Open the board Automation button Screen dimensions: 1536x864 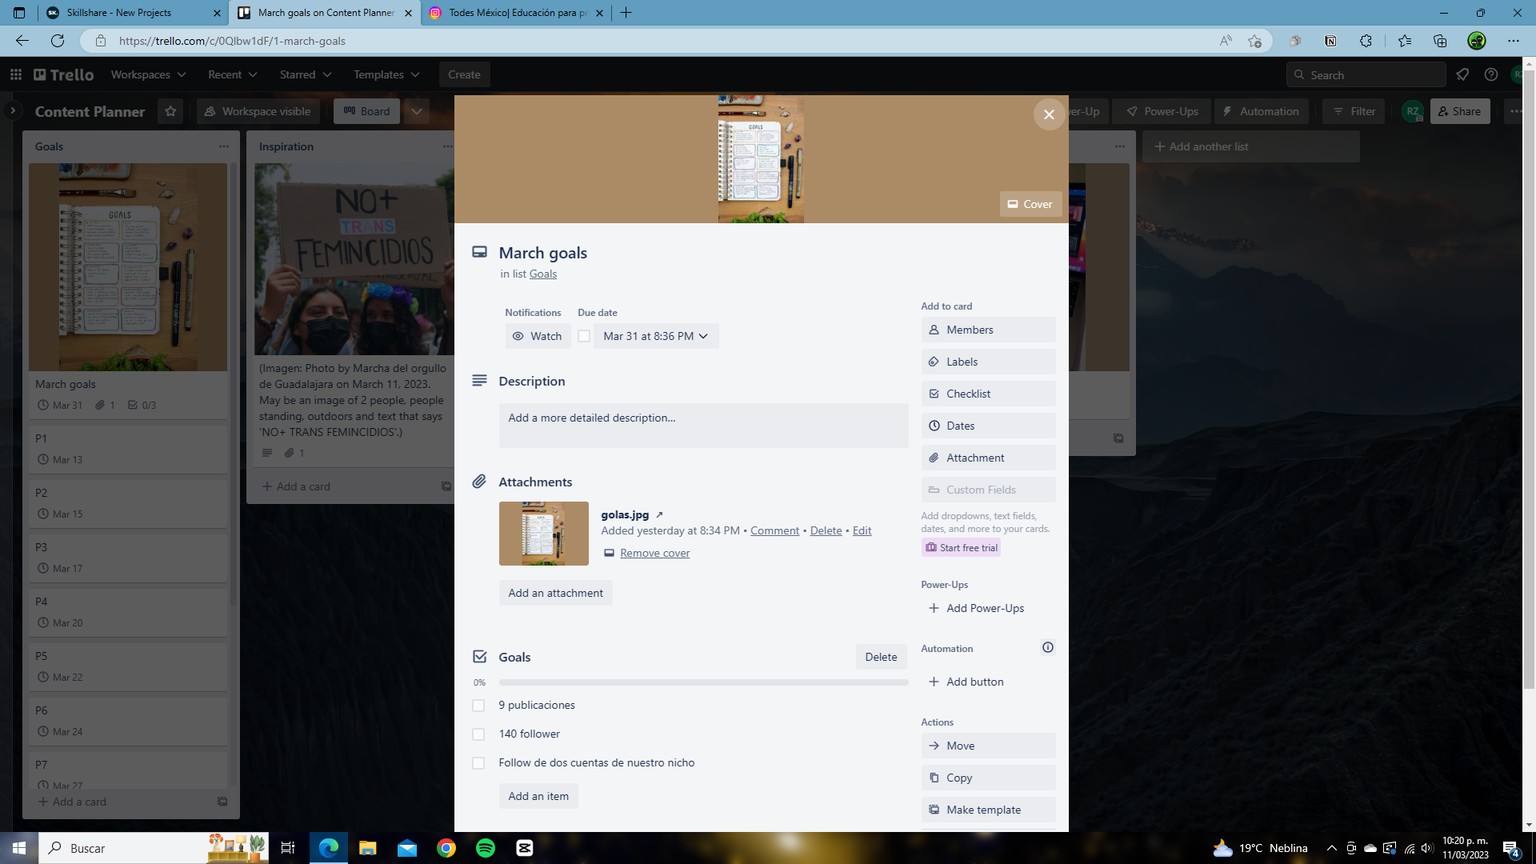(1261, 111)
